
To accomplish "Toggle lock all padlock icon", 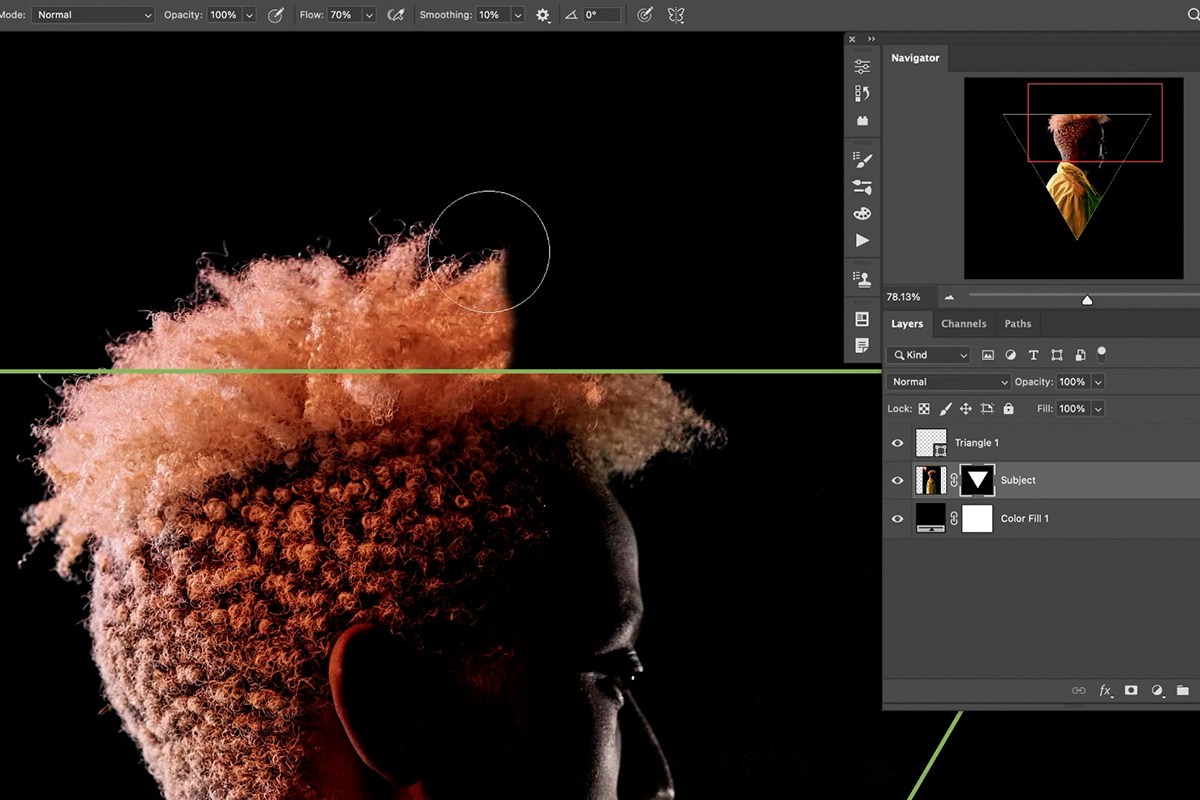I will (x=1008, y=409).
